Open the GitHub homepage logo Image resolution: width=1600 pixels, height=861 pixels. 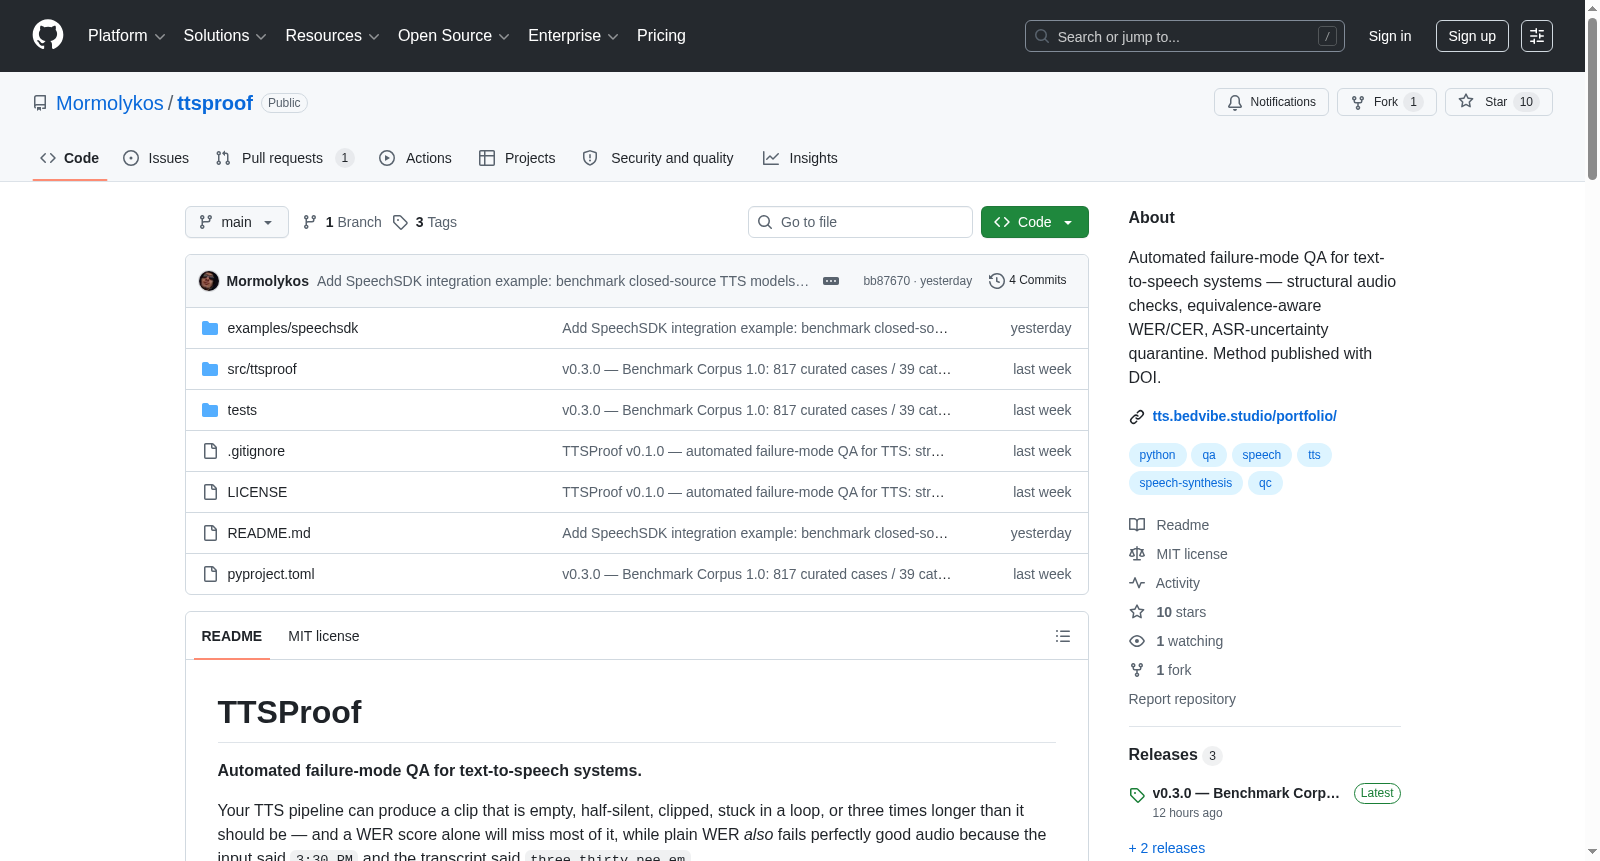point(48,36)
